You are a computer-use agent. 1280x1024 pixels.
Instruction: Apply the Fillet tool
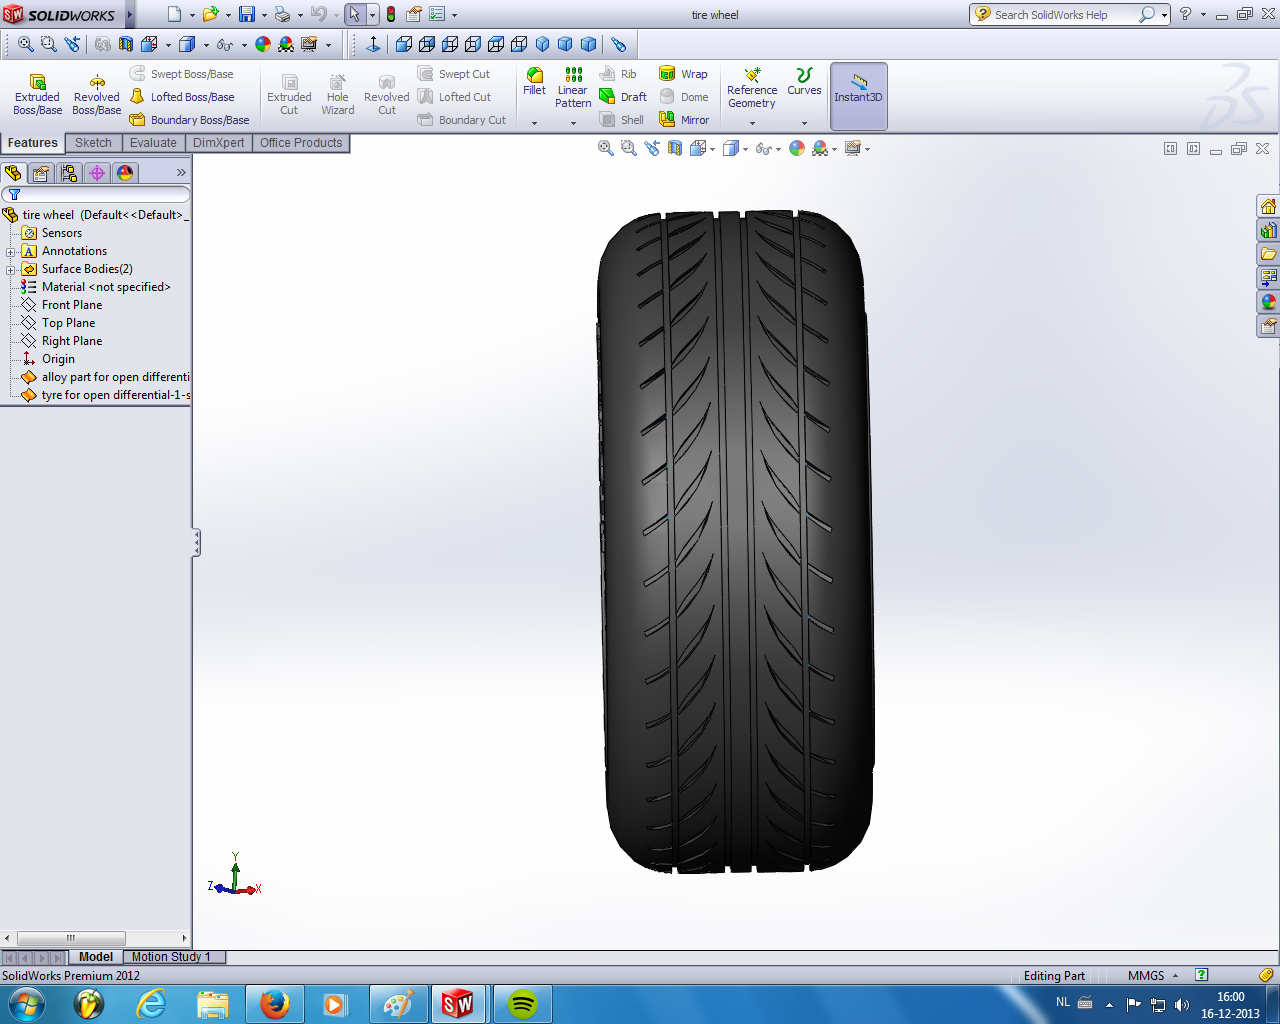pyautogui.click(x=534, y=82)
